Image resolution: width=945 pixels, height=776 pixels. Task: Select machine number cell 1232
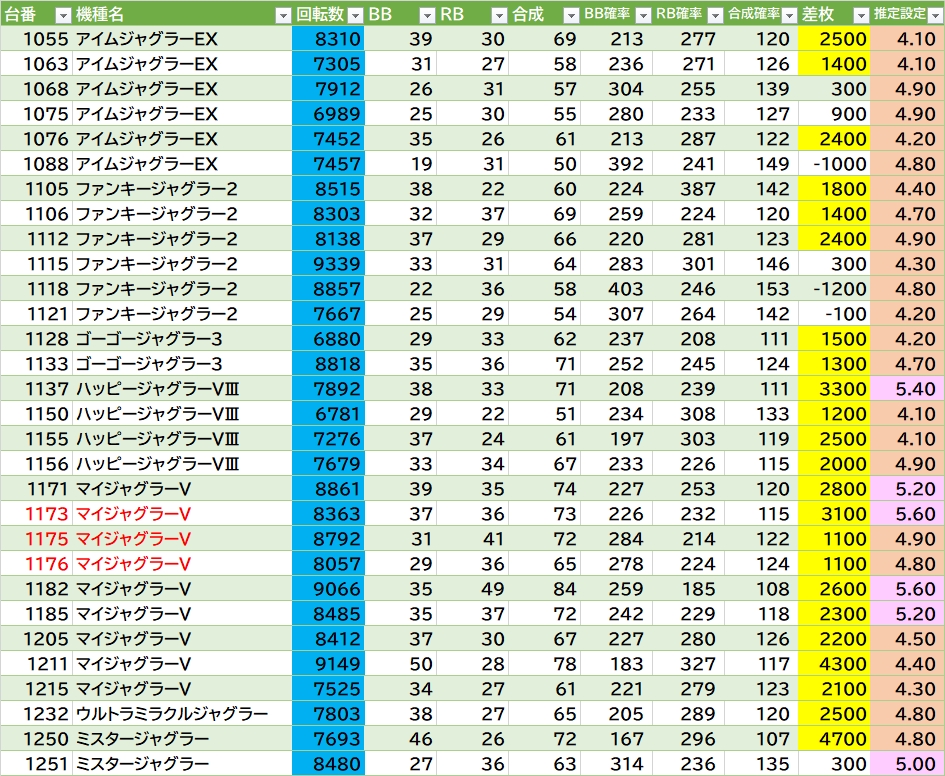click(36, 713)
